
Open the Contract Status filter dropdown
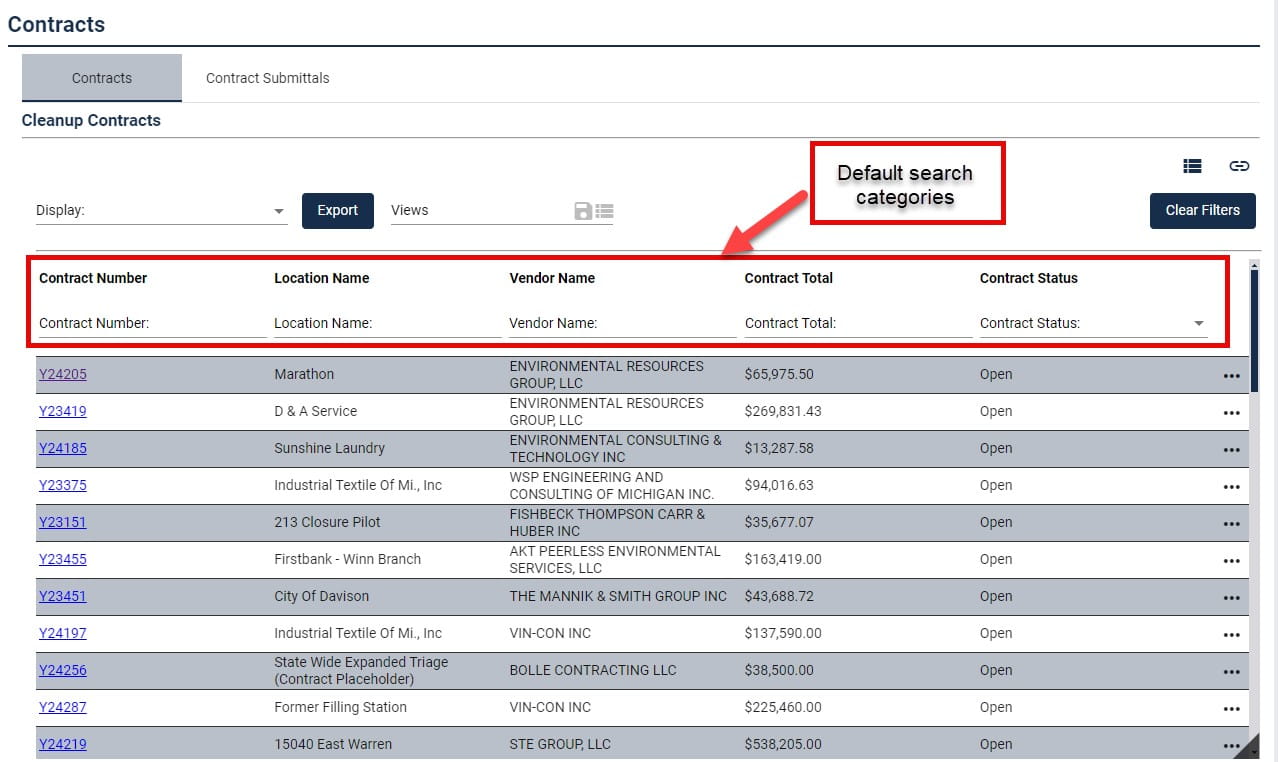click(1093, 323)
